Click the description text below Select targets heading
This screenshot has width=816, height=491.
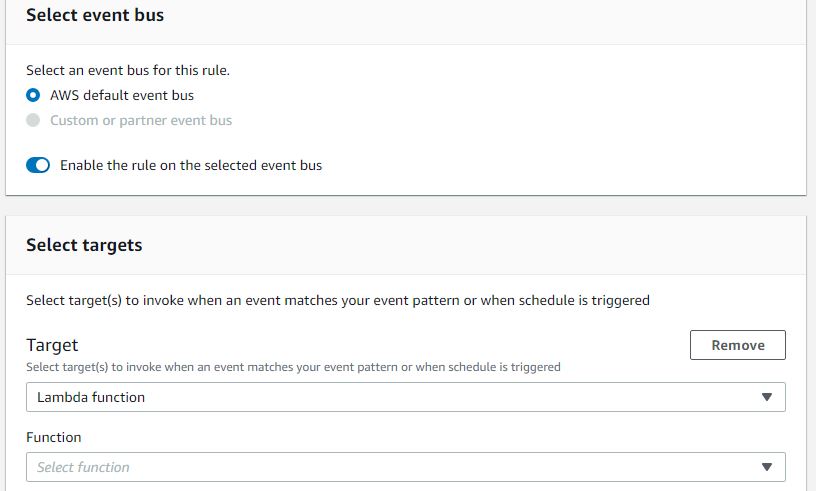coord(338,300)
